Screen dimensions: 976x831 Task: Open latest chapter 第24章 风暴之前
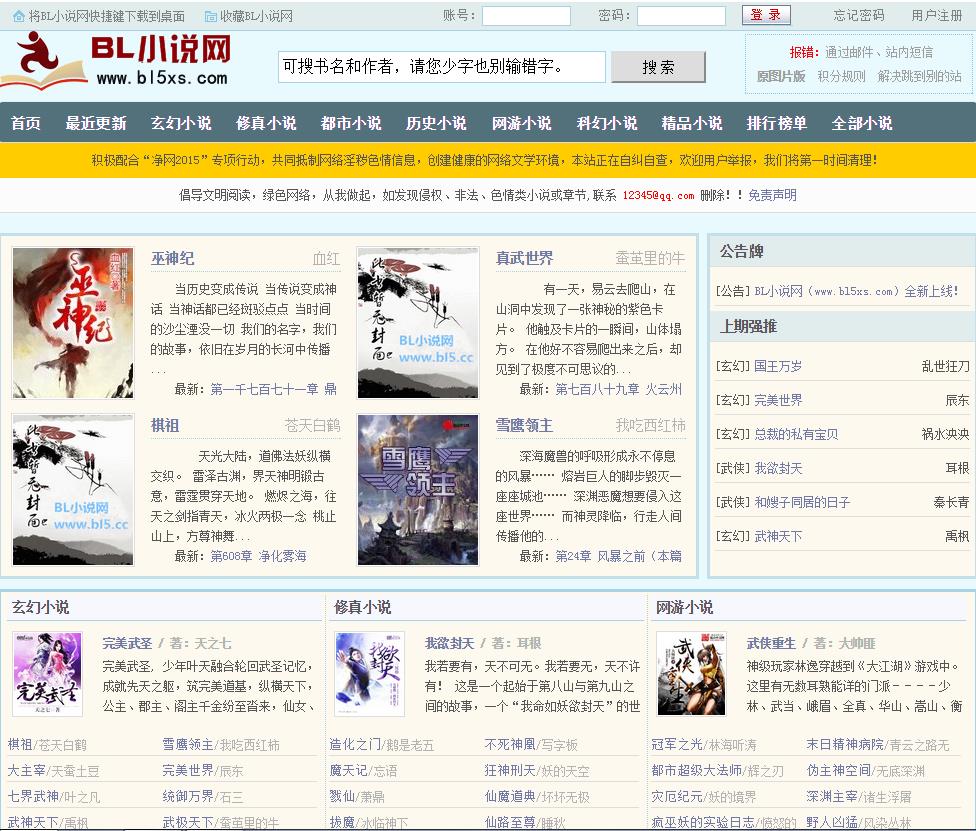619,556
